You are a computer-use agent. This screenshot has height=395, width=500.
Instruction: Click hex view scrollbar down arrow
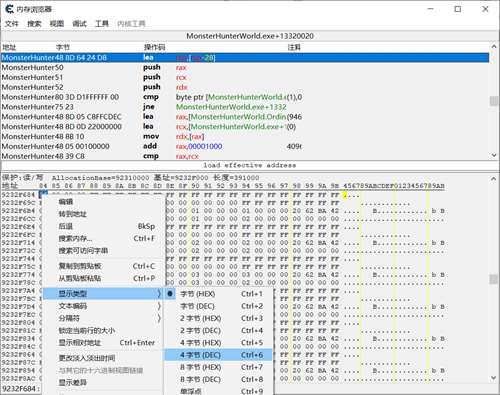coord(494,378)
